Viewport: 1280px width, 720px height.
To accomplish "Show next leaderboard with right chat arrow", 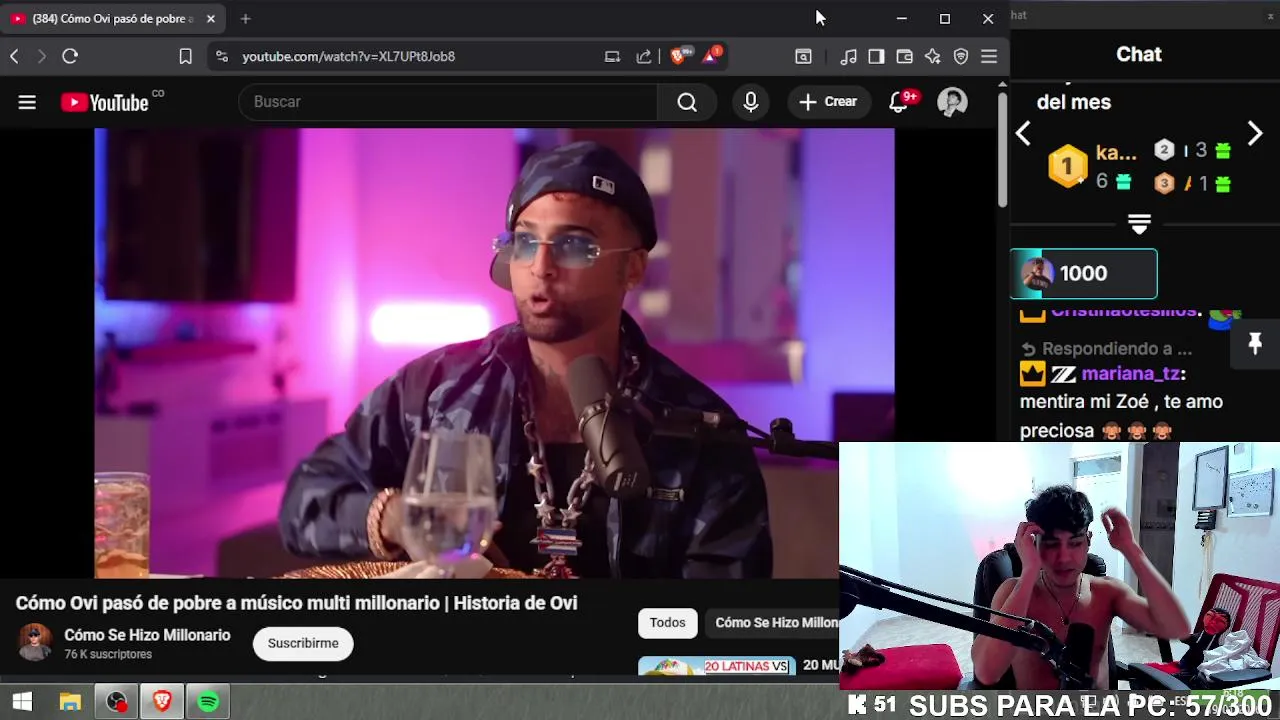I will click(x=1255, y=133).
